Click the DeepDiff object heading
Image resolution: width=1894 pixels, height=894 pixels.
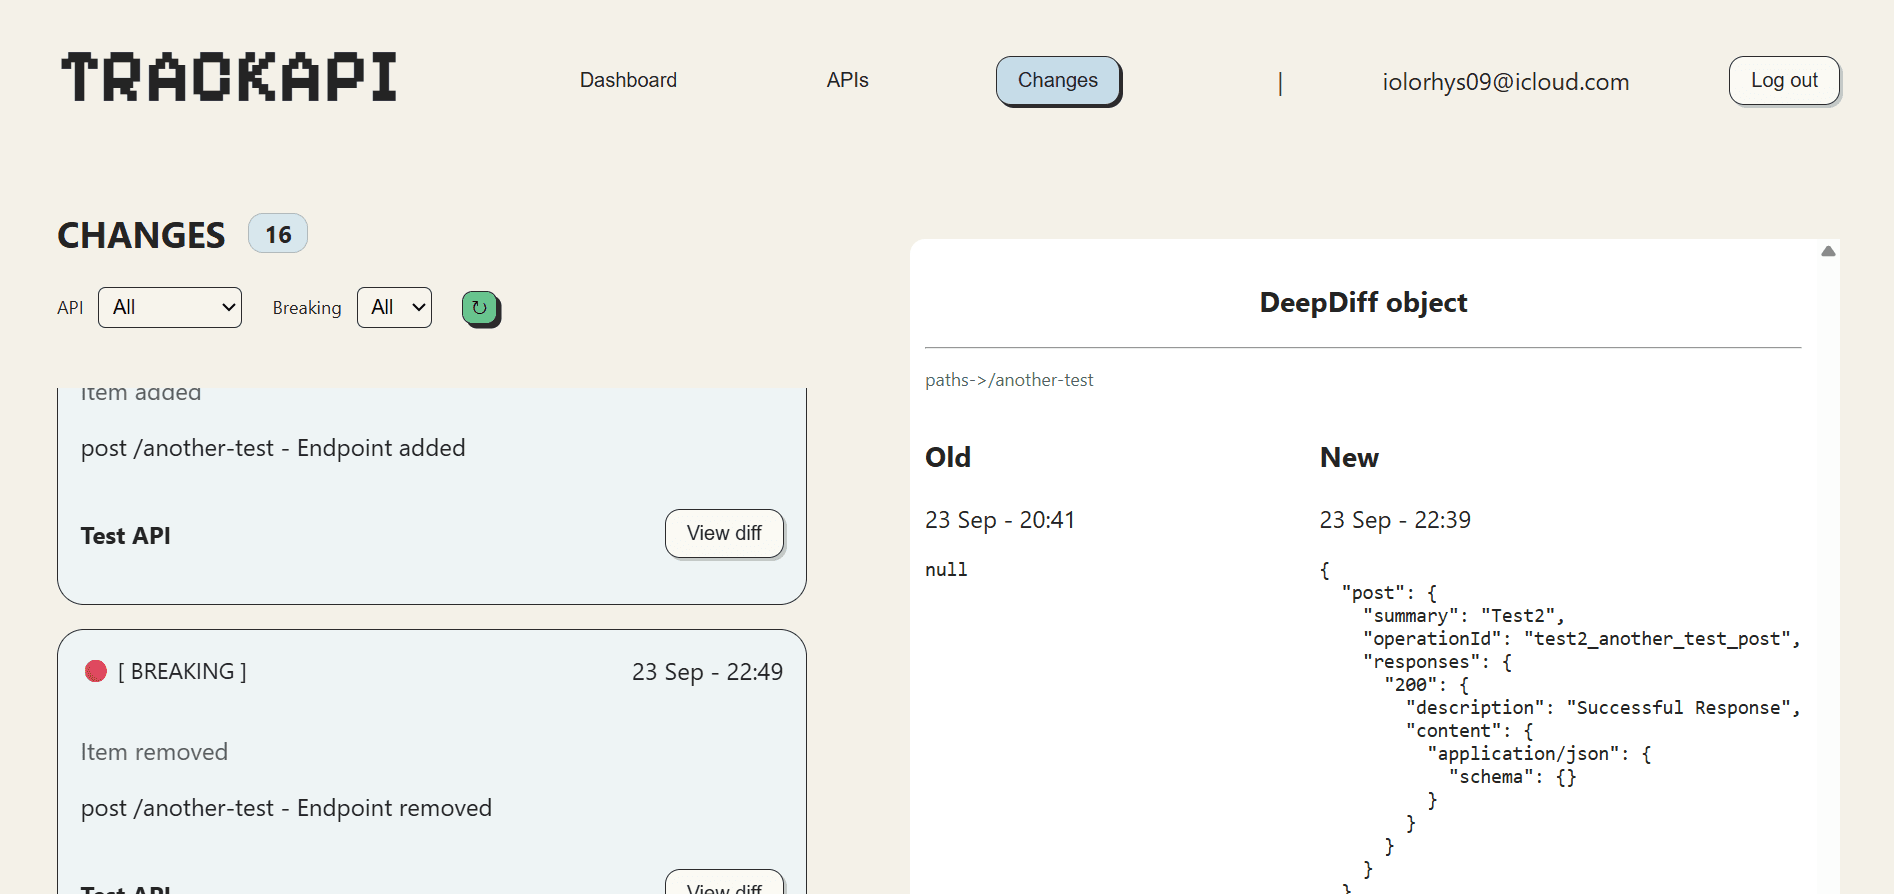pos(1363,302)
